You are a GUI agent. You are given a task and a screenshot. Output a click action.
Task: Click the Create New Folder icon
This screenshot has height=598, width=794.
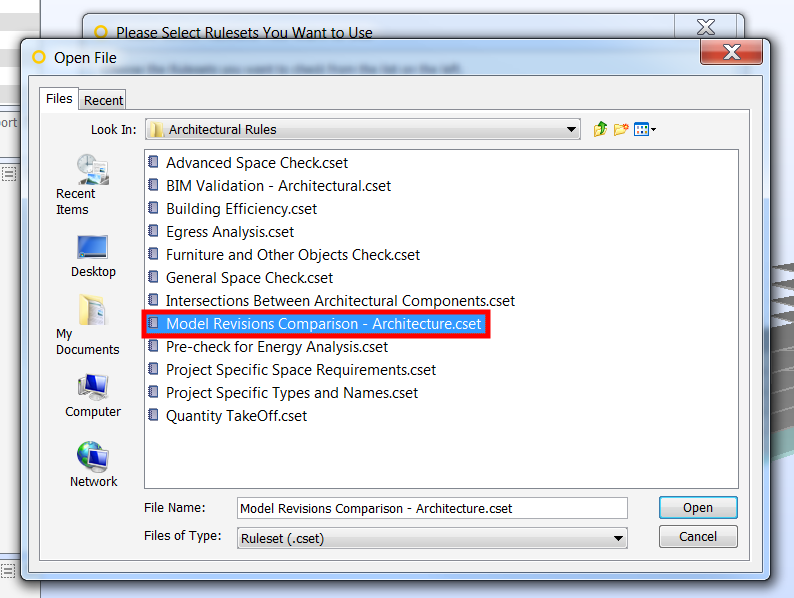pos(621,130)
